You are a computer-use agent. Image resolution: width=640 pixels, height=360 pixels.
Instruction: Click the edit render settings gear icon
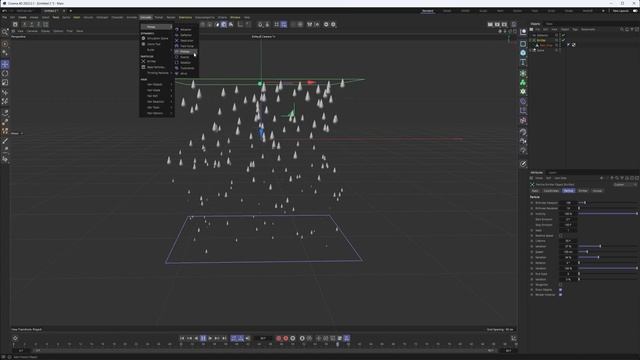(504, 24)
